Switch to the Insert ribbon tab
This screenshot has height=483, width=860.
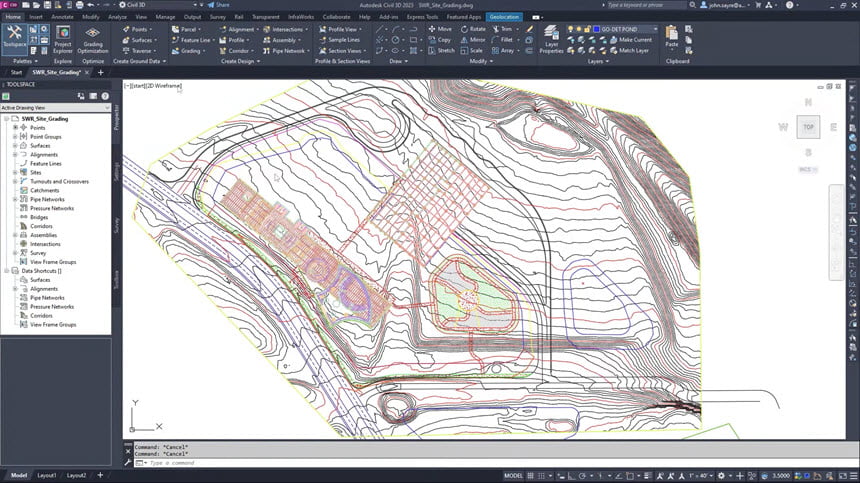tap(36, 17)
